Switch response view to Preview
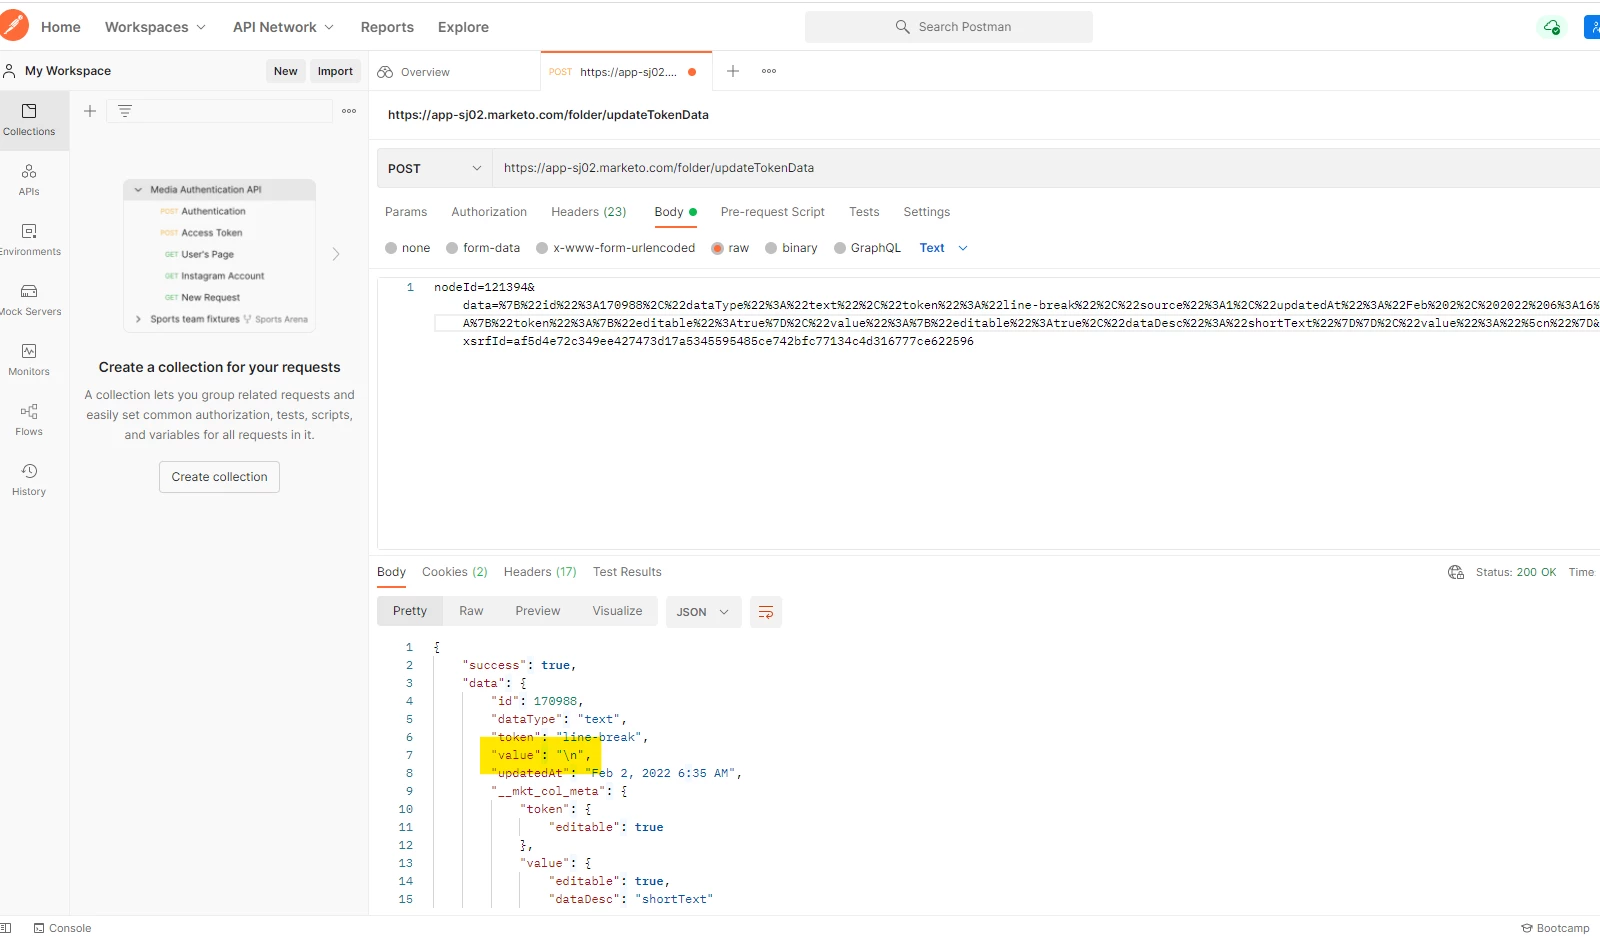Viewport: 1600px width, 937px height. pos(538,611)
